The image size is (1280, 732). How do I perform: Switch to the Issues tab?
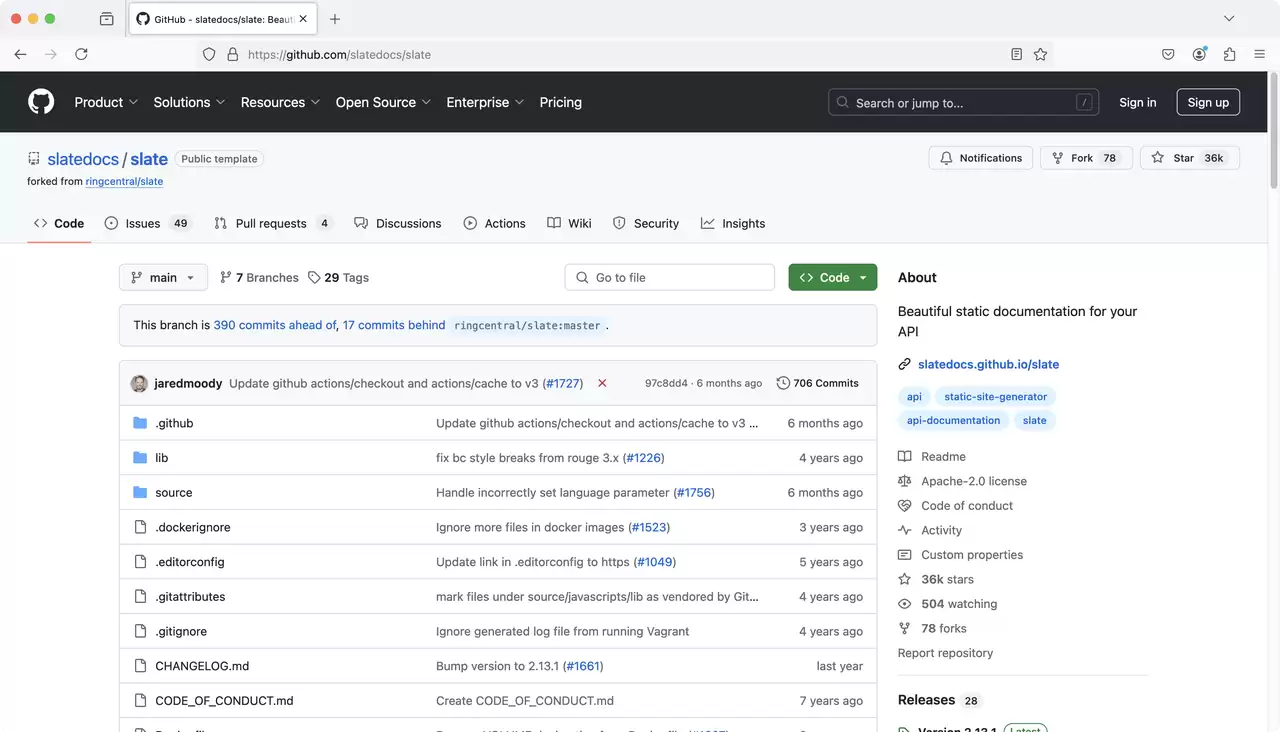click(x=147, y=223)
